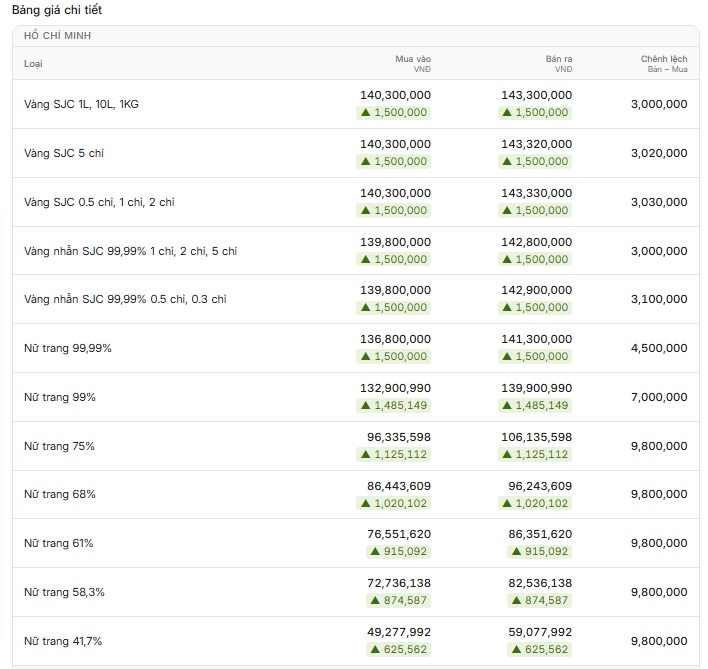Click the 915,092 increase badge under 76,551,620
Image resolution: width=708 pixels, height=669 pixels.
pyautogui.click(x=398, y=551)
